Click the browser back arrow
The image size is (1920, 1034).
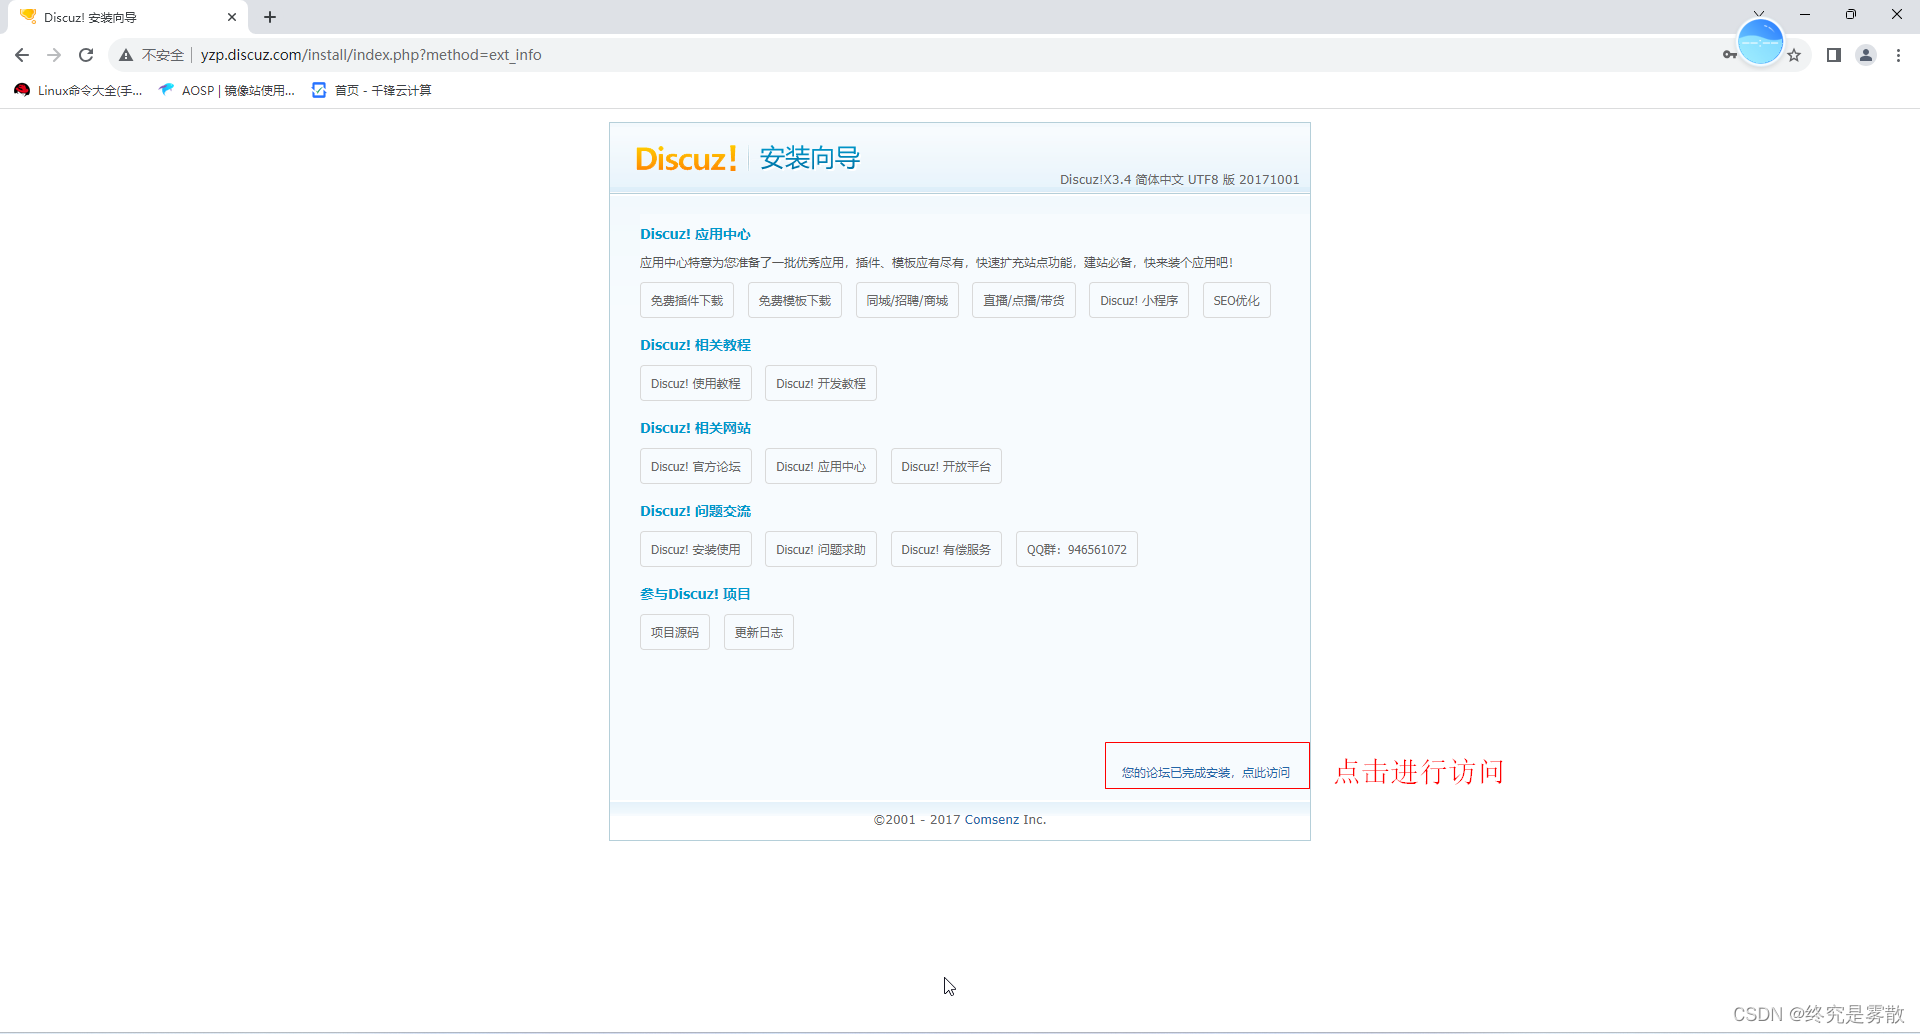pyautogui.click(x=22, y=55)
